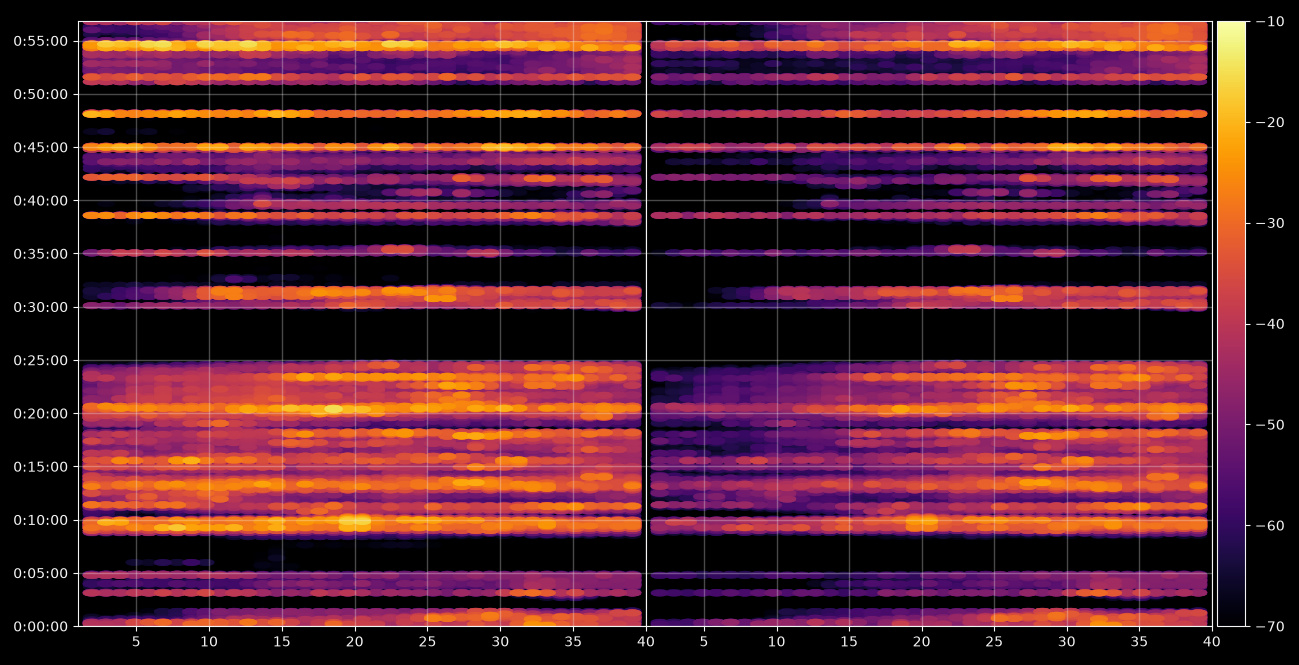
Task: Click the y-axis tick label 0:35:00
Action: [40, 254]
